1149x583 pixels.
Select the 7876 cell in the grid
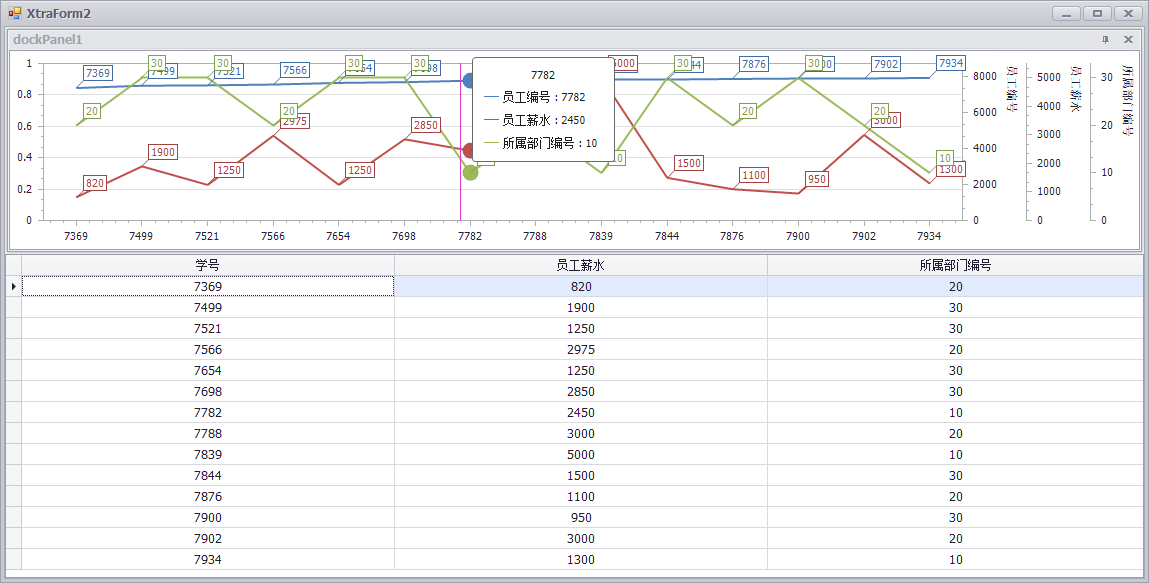click(x=208, y=497)
